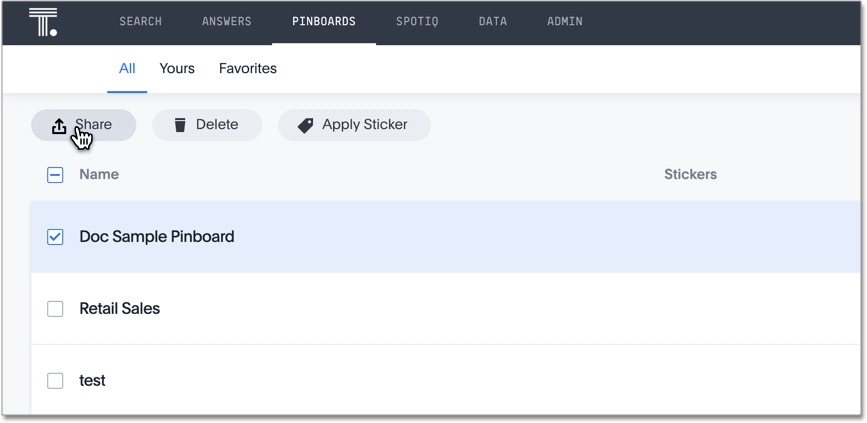Image resolution: width=867 pixels, height=423 pixels.
Task: Switch to the Yours tab
Action: [x=177, y=69]
